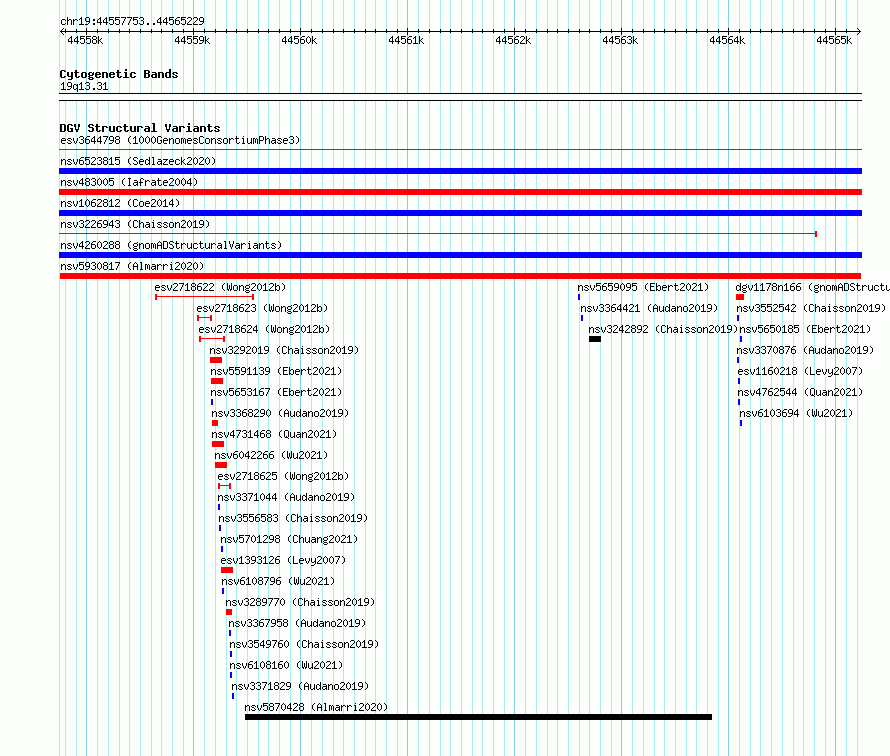Click the DGV Structural Variants track title
Viewport: 890px width, 756px height.
pos(140,128)
